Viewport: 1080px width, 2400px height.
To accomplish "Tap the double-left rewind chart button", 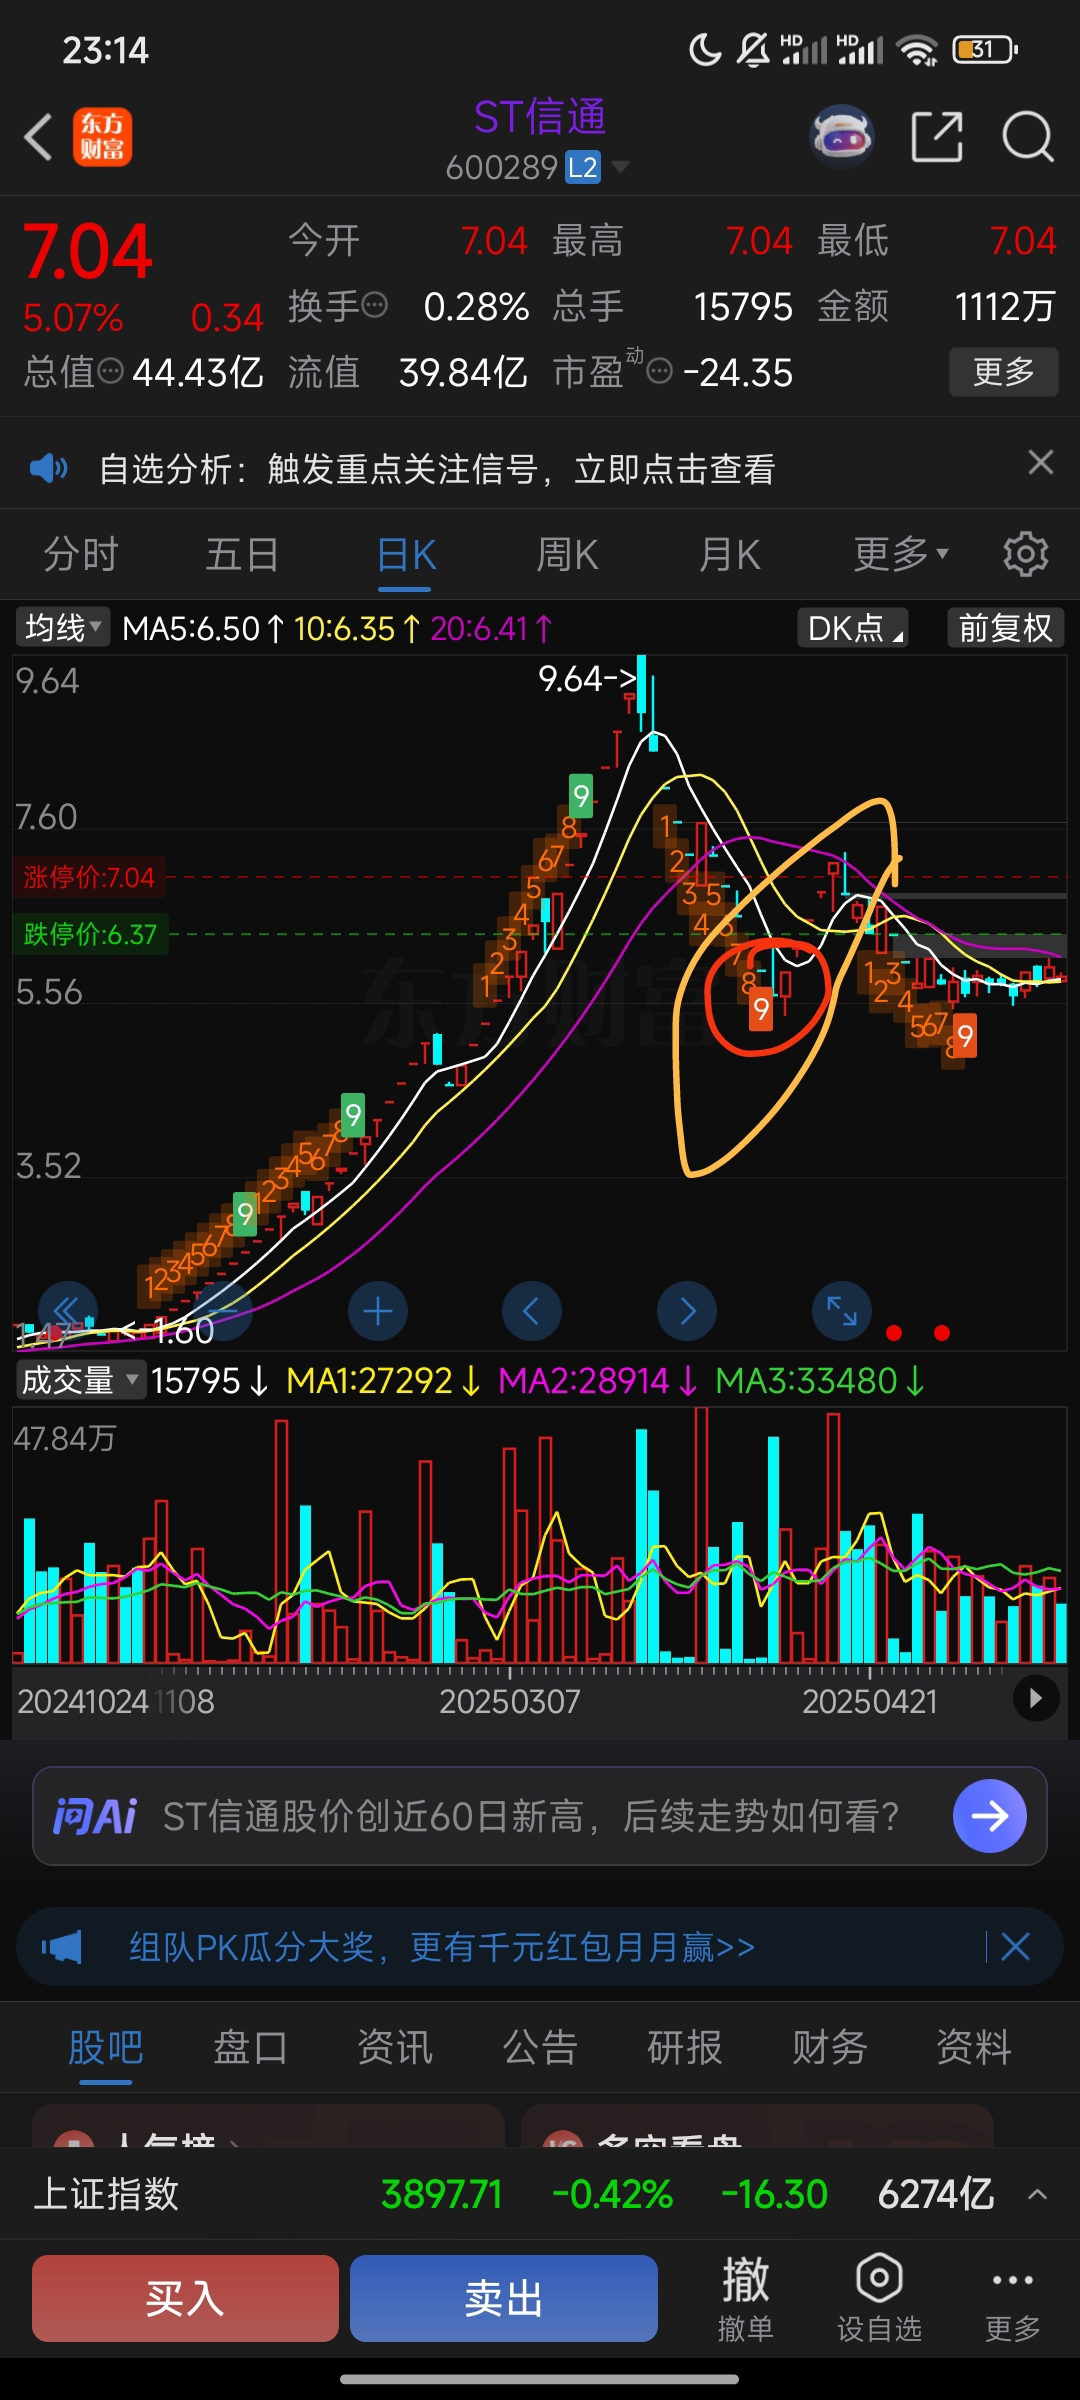I will tap(67, 1311).
